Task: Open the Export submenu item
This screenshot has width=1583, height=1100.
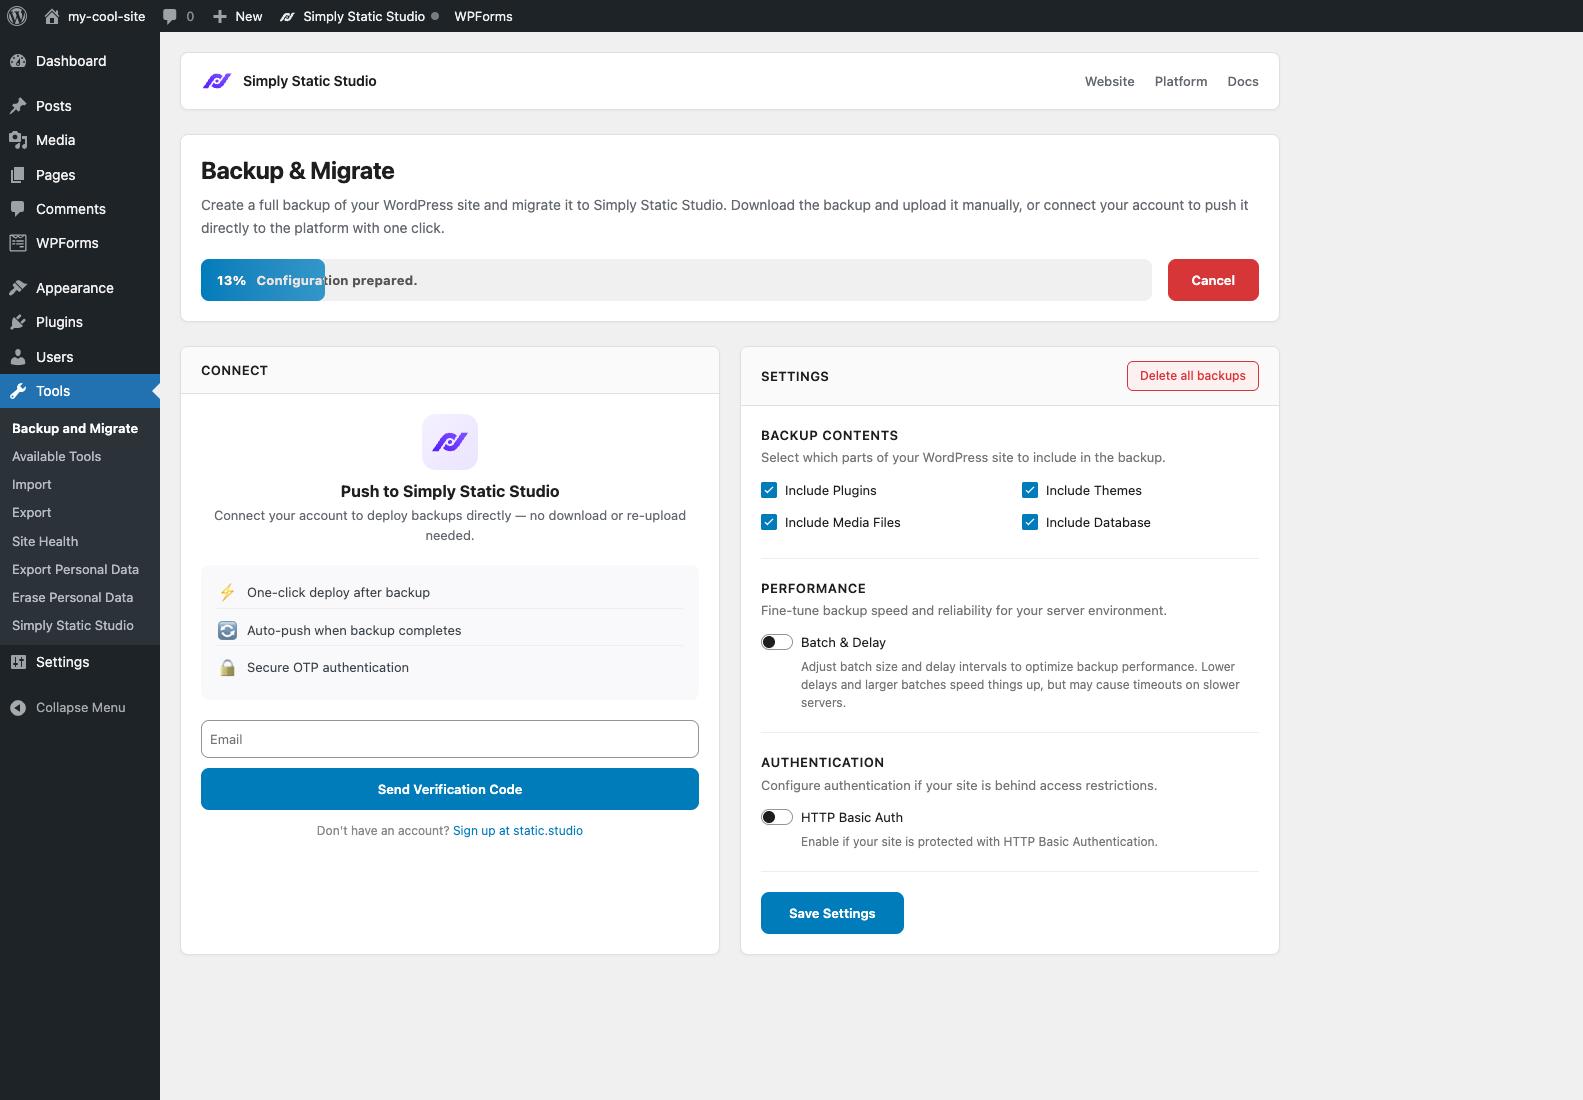Action: point(31,512)
